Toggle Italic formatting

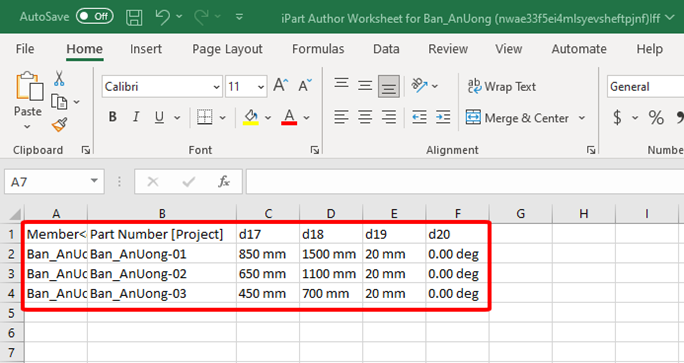(x=136, y=117)
